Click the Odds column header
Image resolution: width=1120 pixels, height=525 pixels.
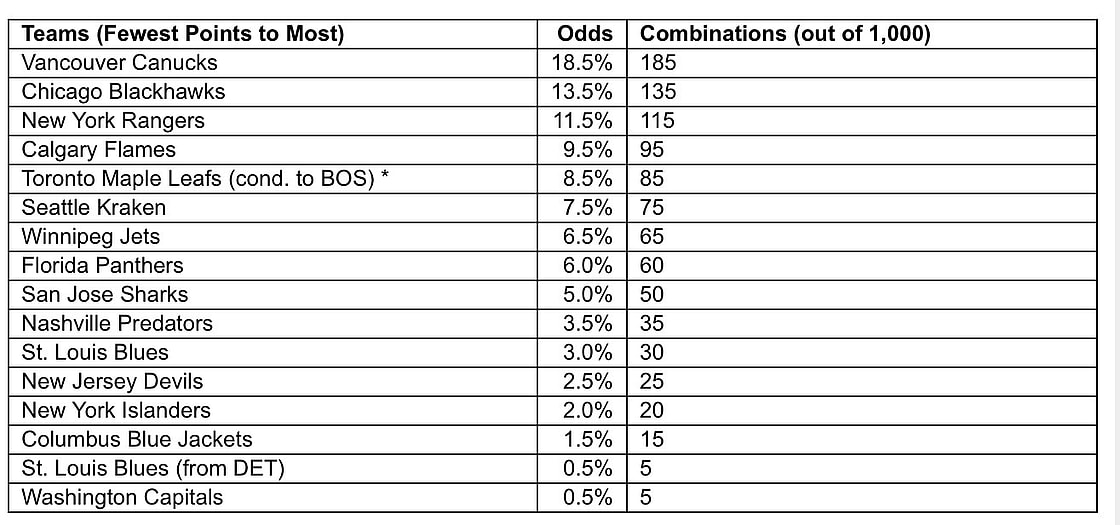(x=585, y=34)
